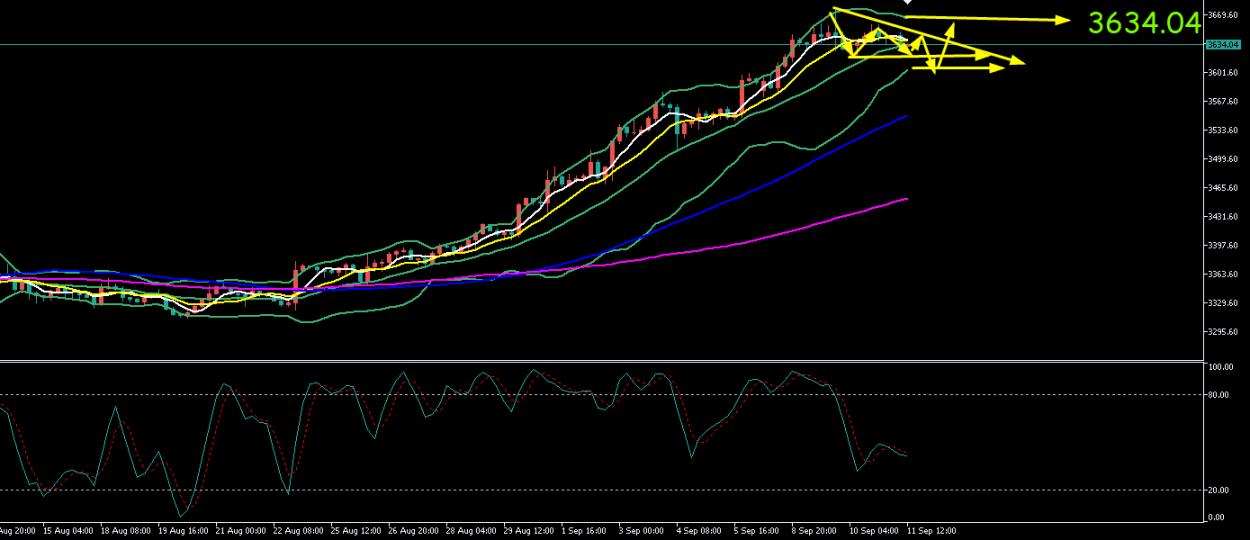1250x540 pixels.
Task: Click the 29 Aug 12:00 time label
Action: pos(530,532)
